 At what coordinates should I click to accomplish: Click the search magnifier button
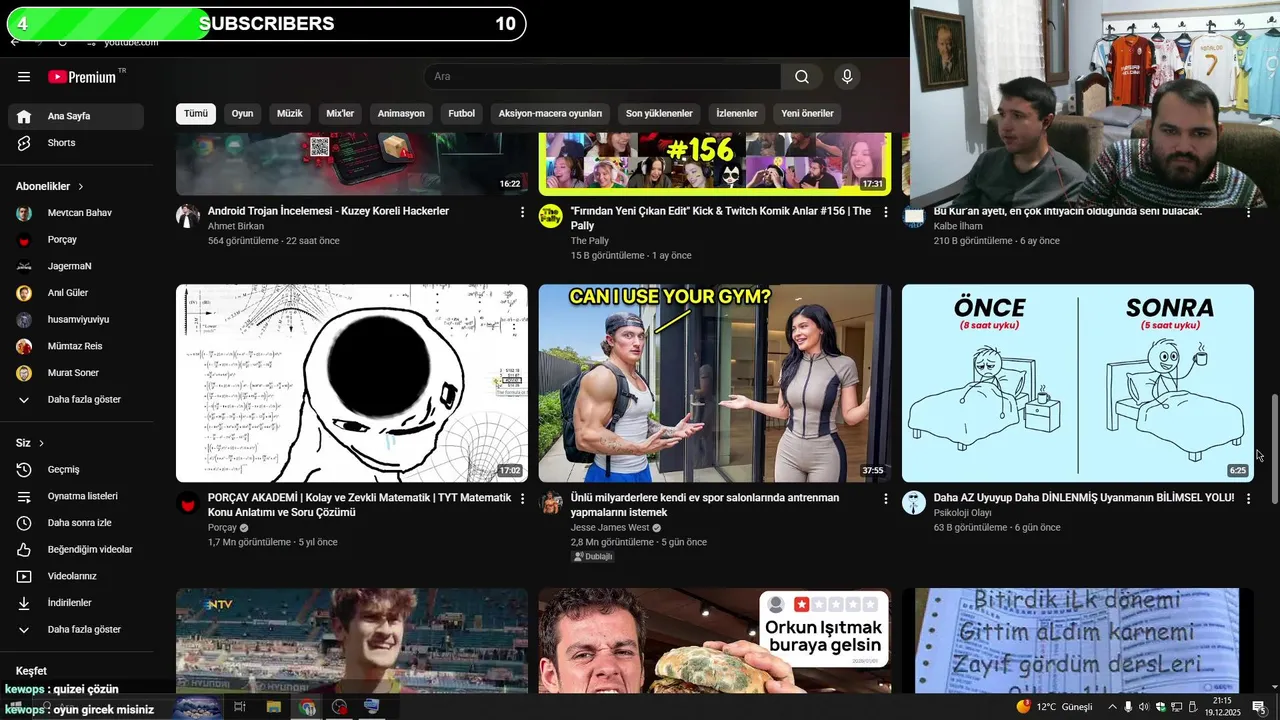pos(802,77)
